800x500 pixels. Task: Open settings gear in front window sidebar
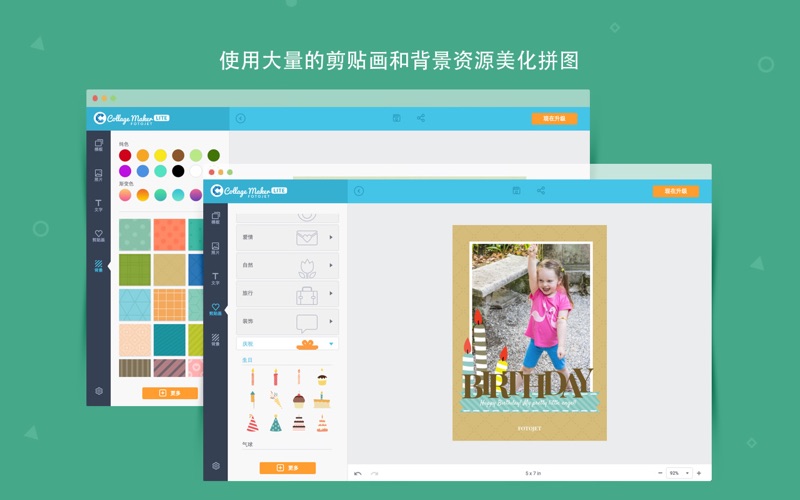pyautogui.click(x=216, y=466)
